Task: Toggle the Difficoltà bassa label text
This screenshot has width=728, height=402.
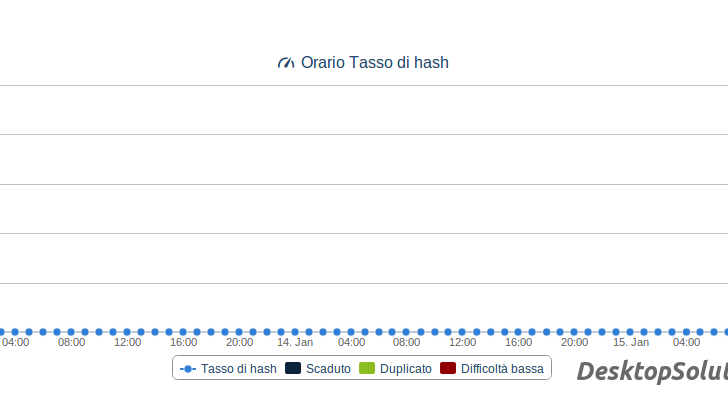Action: point(502,369)
